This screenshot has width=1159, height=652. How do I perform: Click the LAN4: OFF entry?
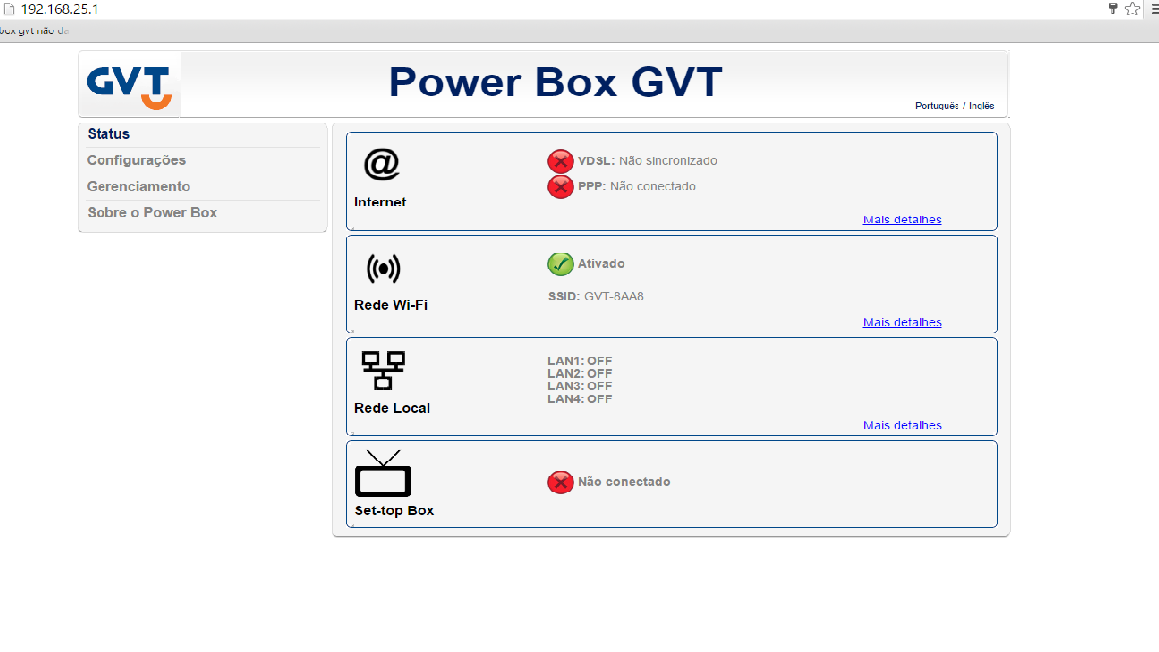click(x=580, y=398)
